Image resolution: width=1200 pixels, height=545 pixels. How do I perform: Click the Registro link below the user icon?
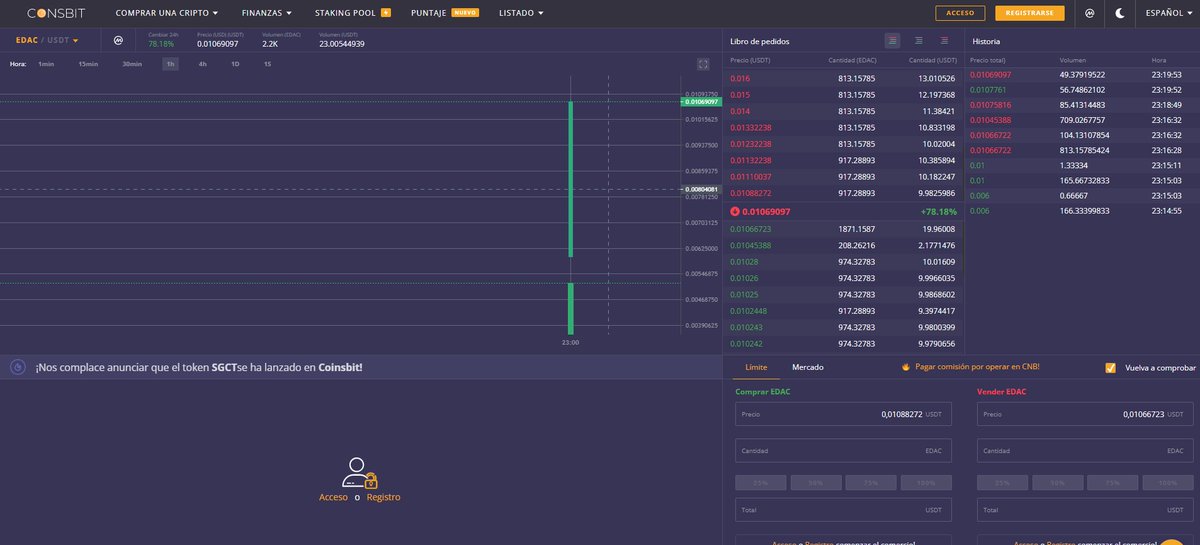click(383, 497)
